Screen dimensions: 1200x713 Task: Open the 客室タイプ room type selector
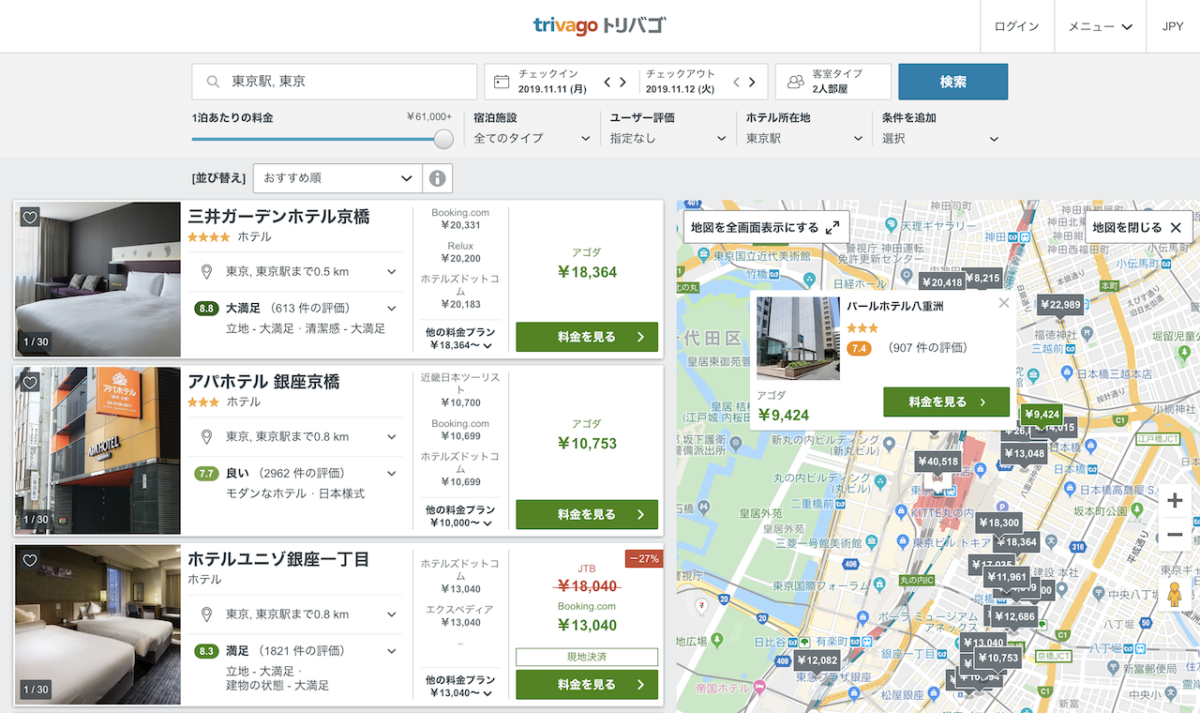pos(832,82)
